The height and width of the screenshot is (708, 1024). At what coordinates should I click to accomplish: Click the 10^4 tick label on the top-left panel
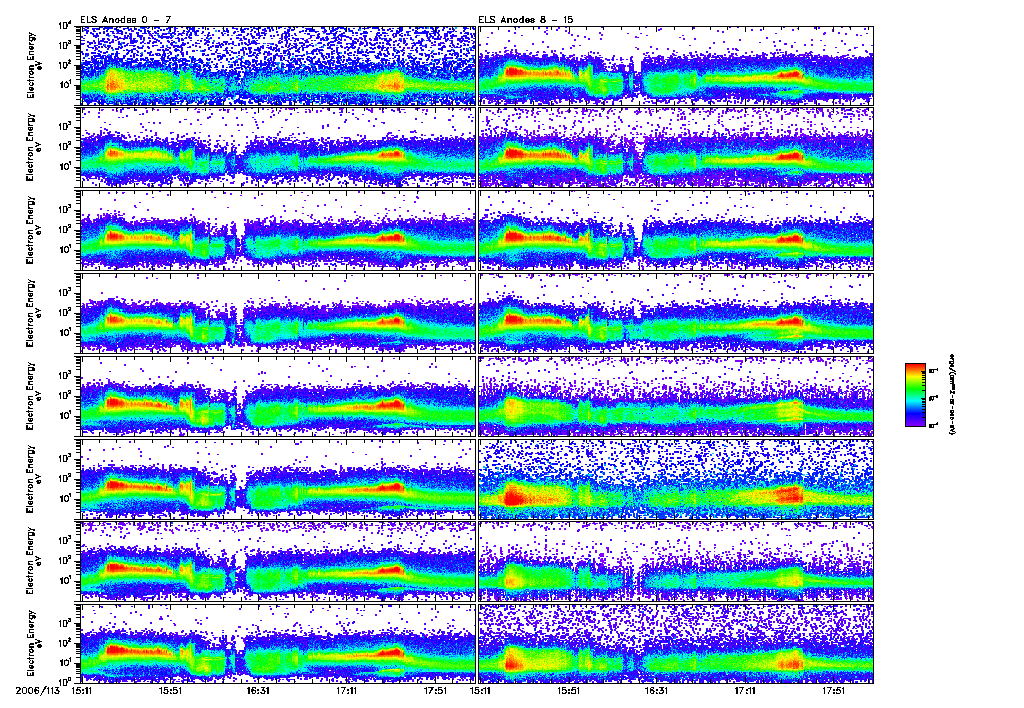(64, 26)
